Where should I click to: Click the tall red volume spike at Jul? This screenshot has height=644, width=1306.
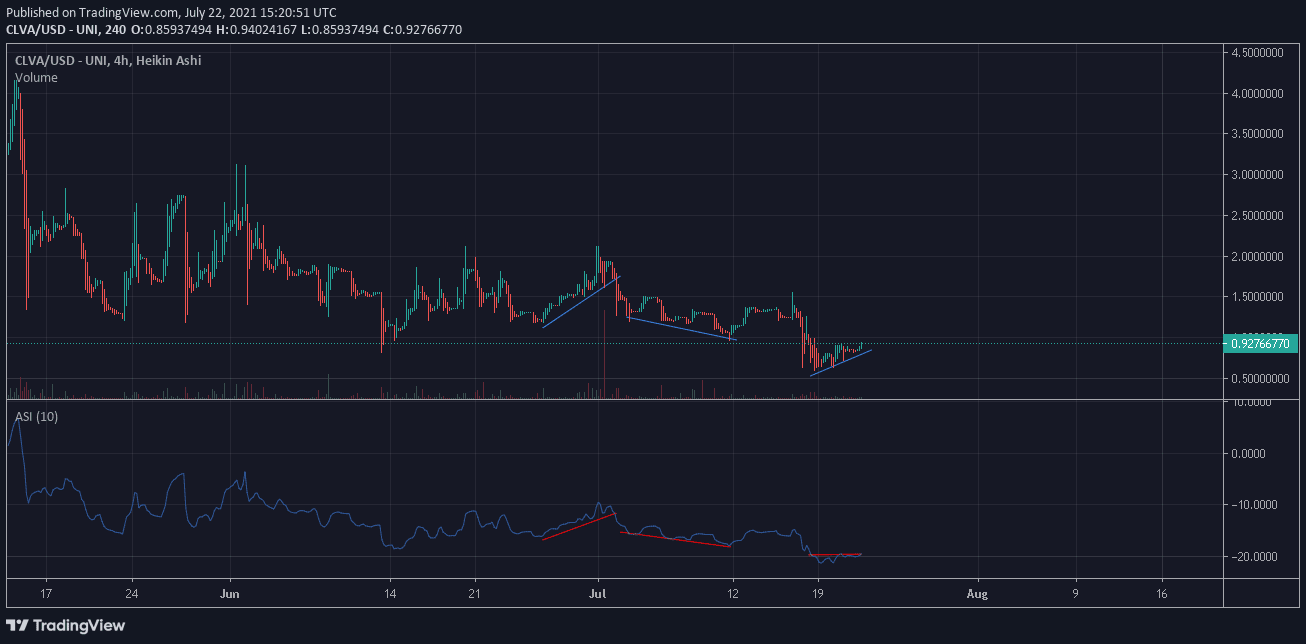tap(605, 360)
